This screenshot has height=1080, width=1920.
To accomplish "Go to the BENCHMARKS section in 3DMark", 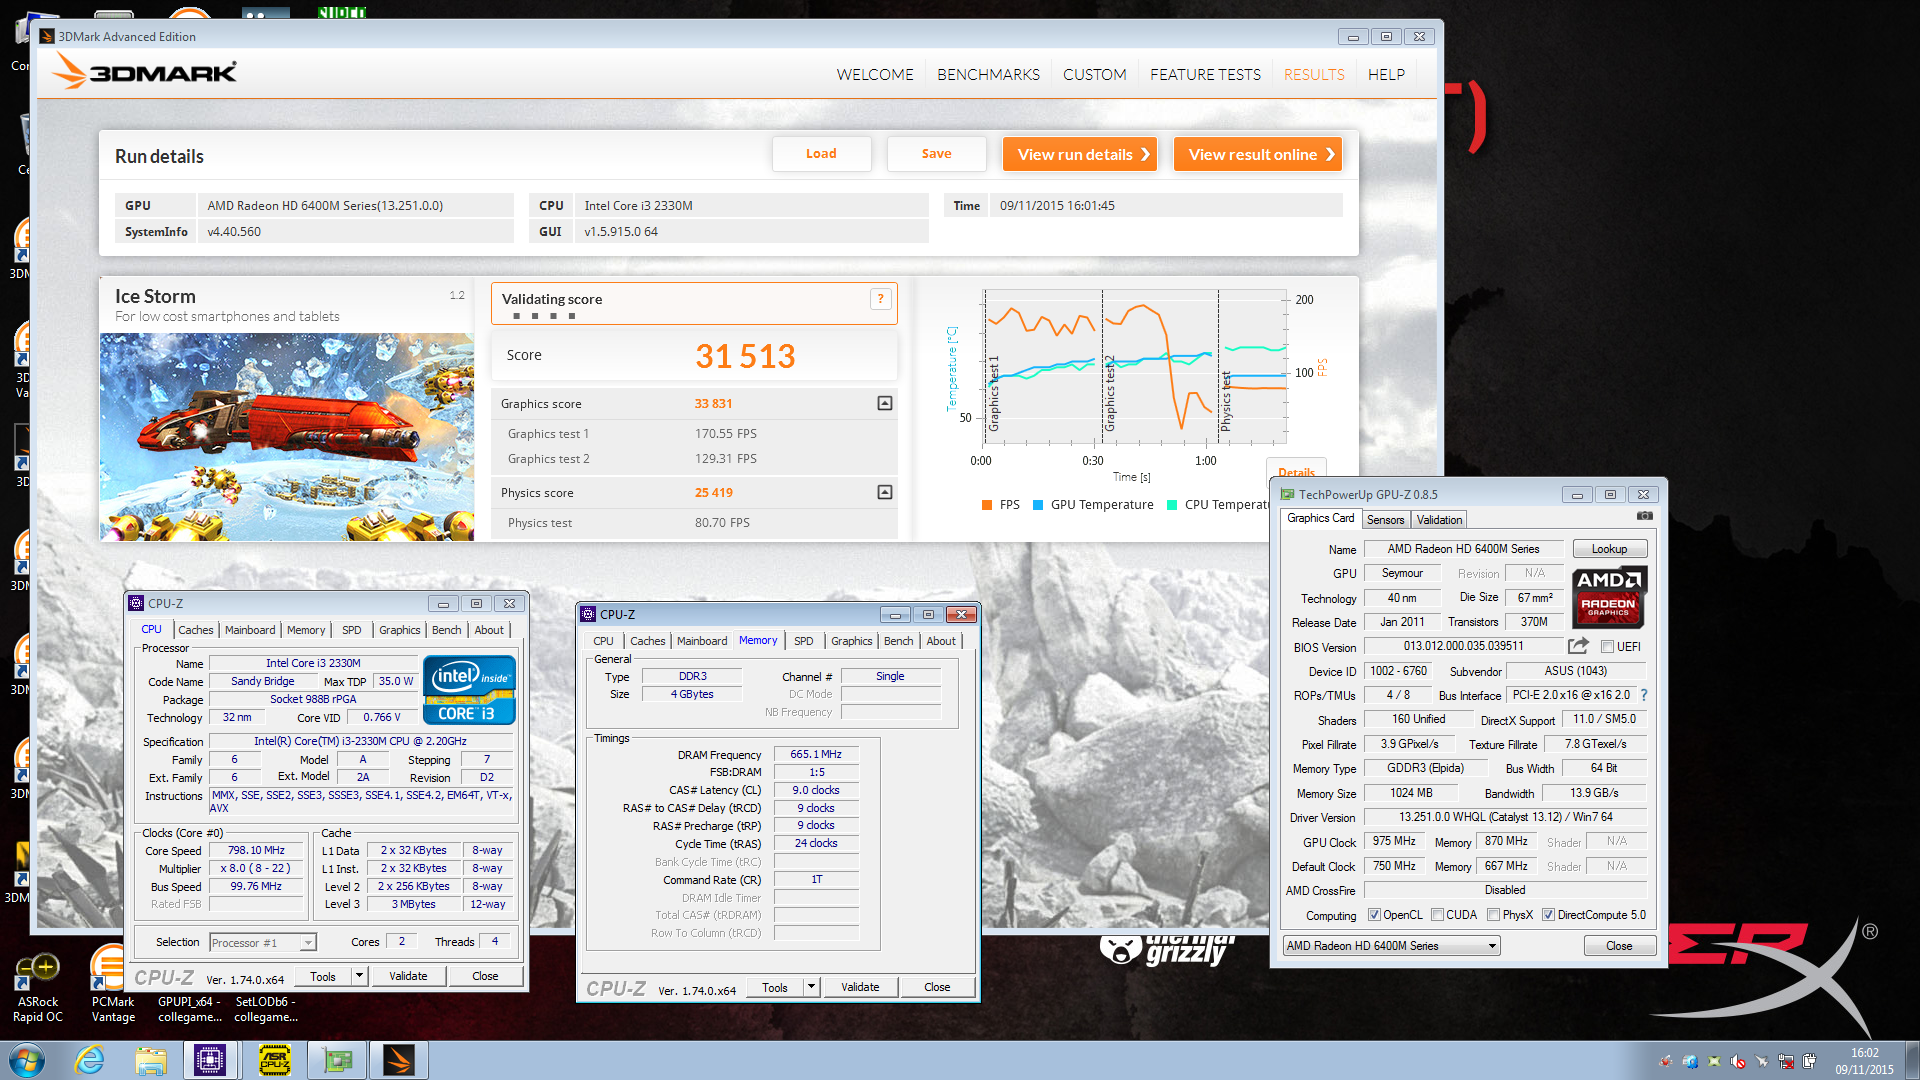I will (988, 74).
